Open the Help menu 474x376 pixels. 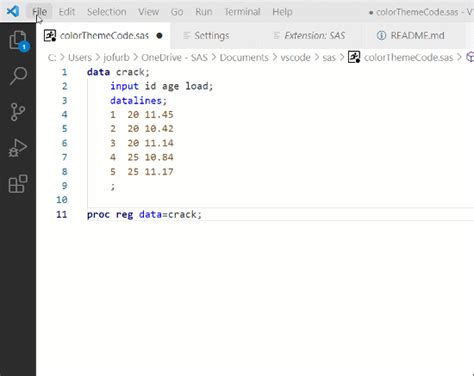pyautogui.click(x=282, y=12)
